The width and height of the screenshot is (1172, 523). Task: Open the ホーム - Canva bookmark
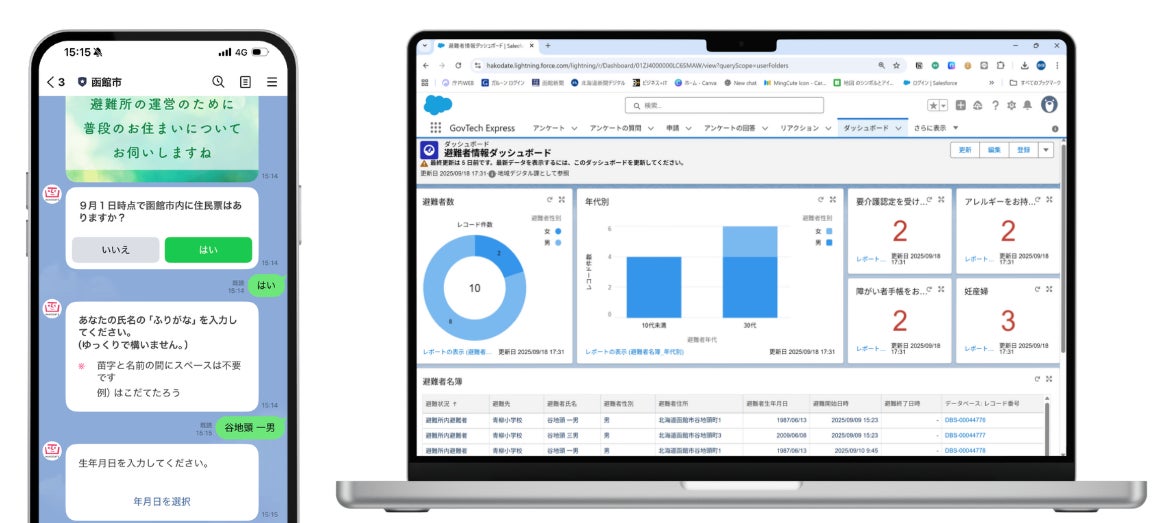tap(697, 83)
